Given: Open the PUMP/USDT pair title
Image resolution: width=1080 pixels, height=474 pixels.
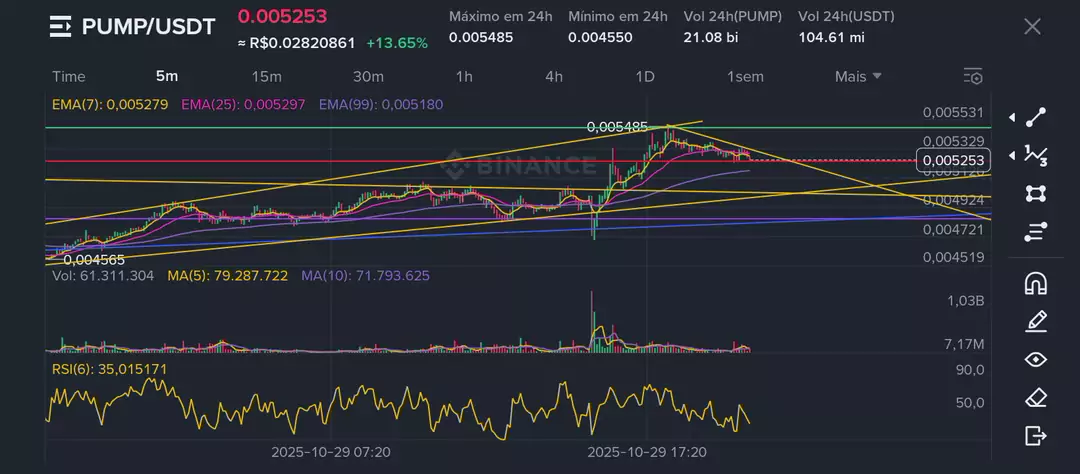Looking at the screenshot, I should (x=149, y=28).
